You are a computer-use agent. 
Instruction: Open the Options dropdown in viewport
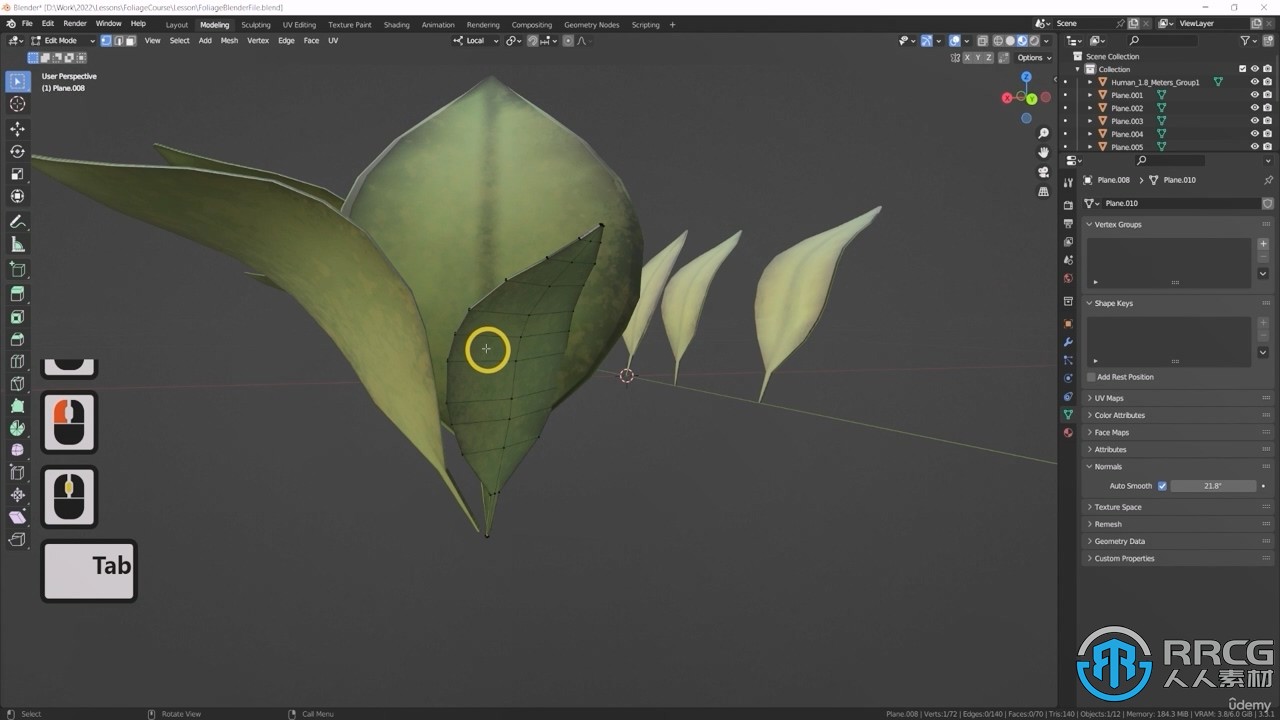[1033, 58]
